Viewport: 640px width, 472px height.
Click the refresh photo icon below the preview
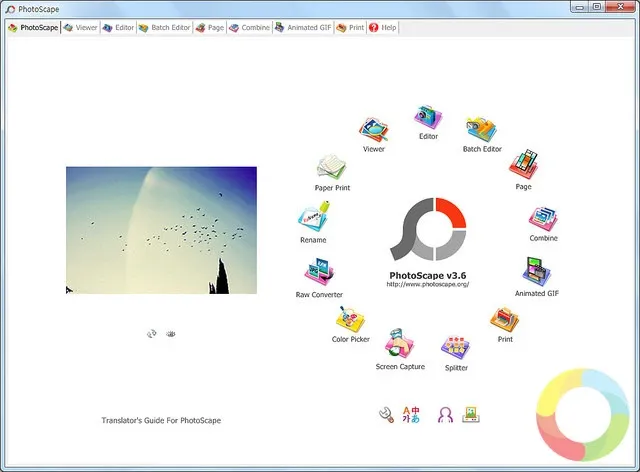coord(151,334)
